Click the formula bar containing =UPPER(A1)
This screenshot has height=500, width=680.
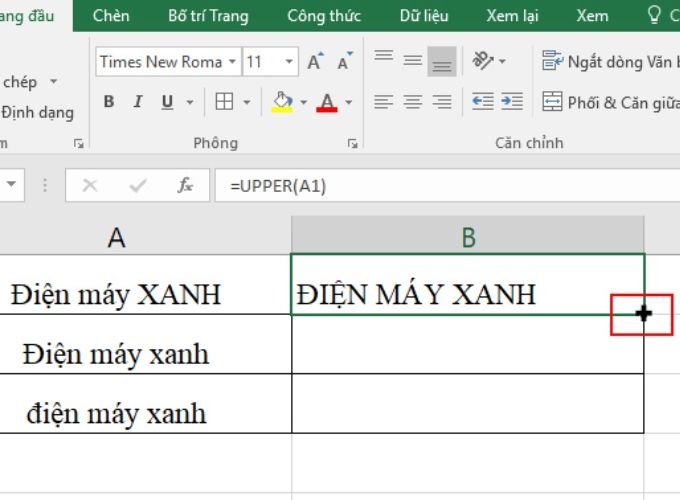coord(440,185)
